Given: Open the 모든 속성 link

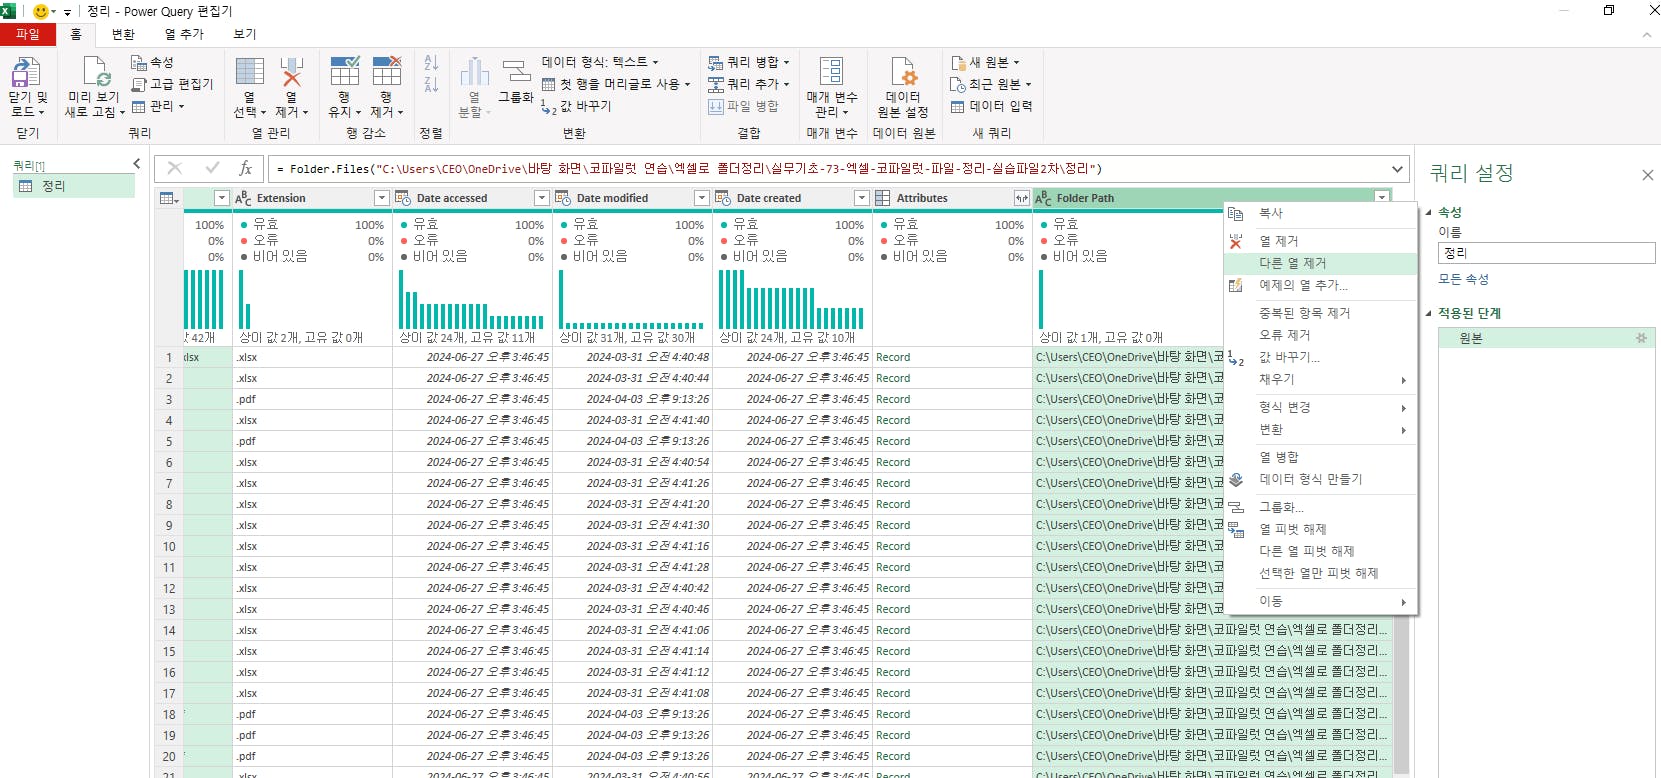Looking at the screenshot, I should (x=1463, y=279).
